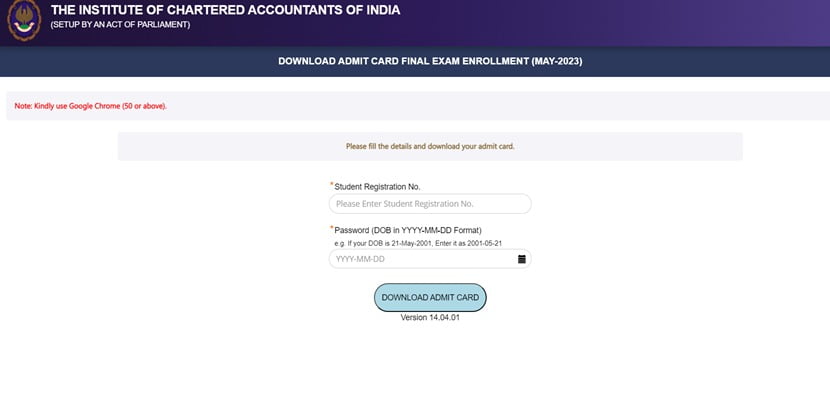830x400 pixels.
Task: Open the calendar date picker icon
Action: point(522,259)
